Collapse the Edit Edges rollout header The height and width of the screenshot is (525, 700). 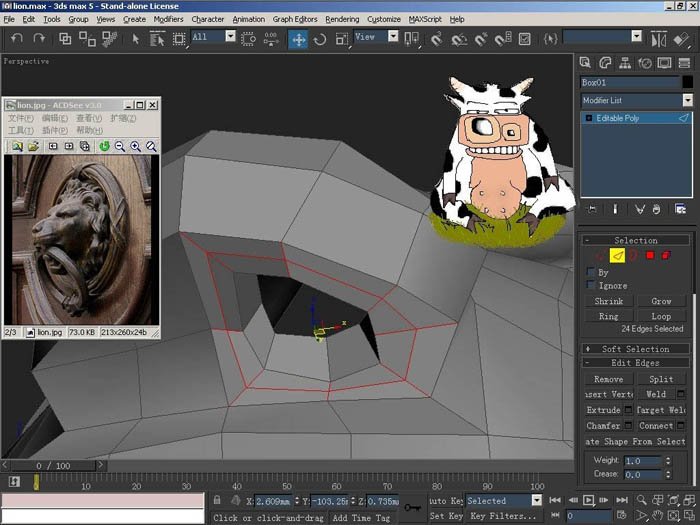pos(636,362)
